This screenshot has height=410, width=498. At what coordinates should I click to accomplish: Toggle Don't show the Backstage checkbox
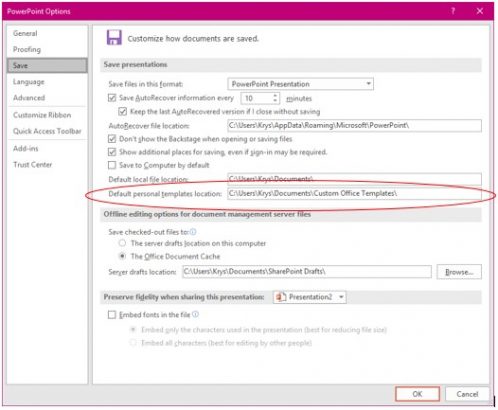[112, 139]
